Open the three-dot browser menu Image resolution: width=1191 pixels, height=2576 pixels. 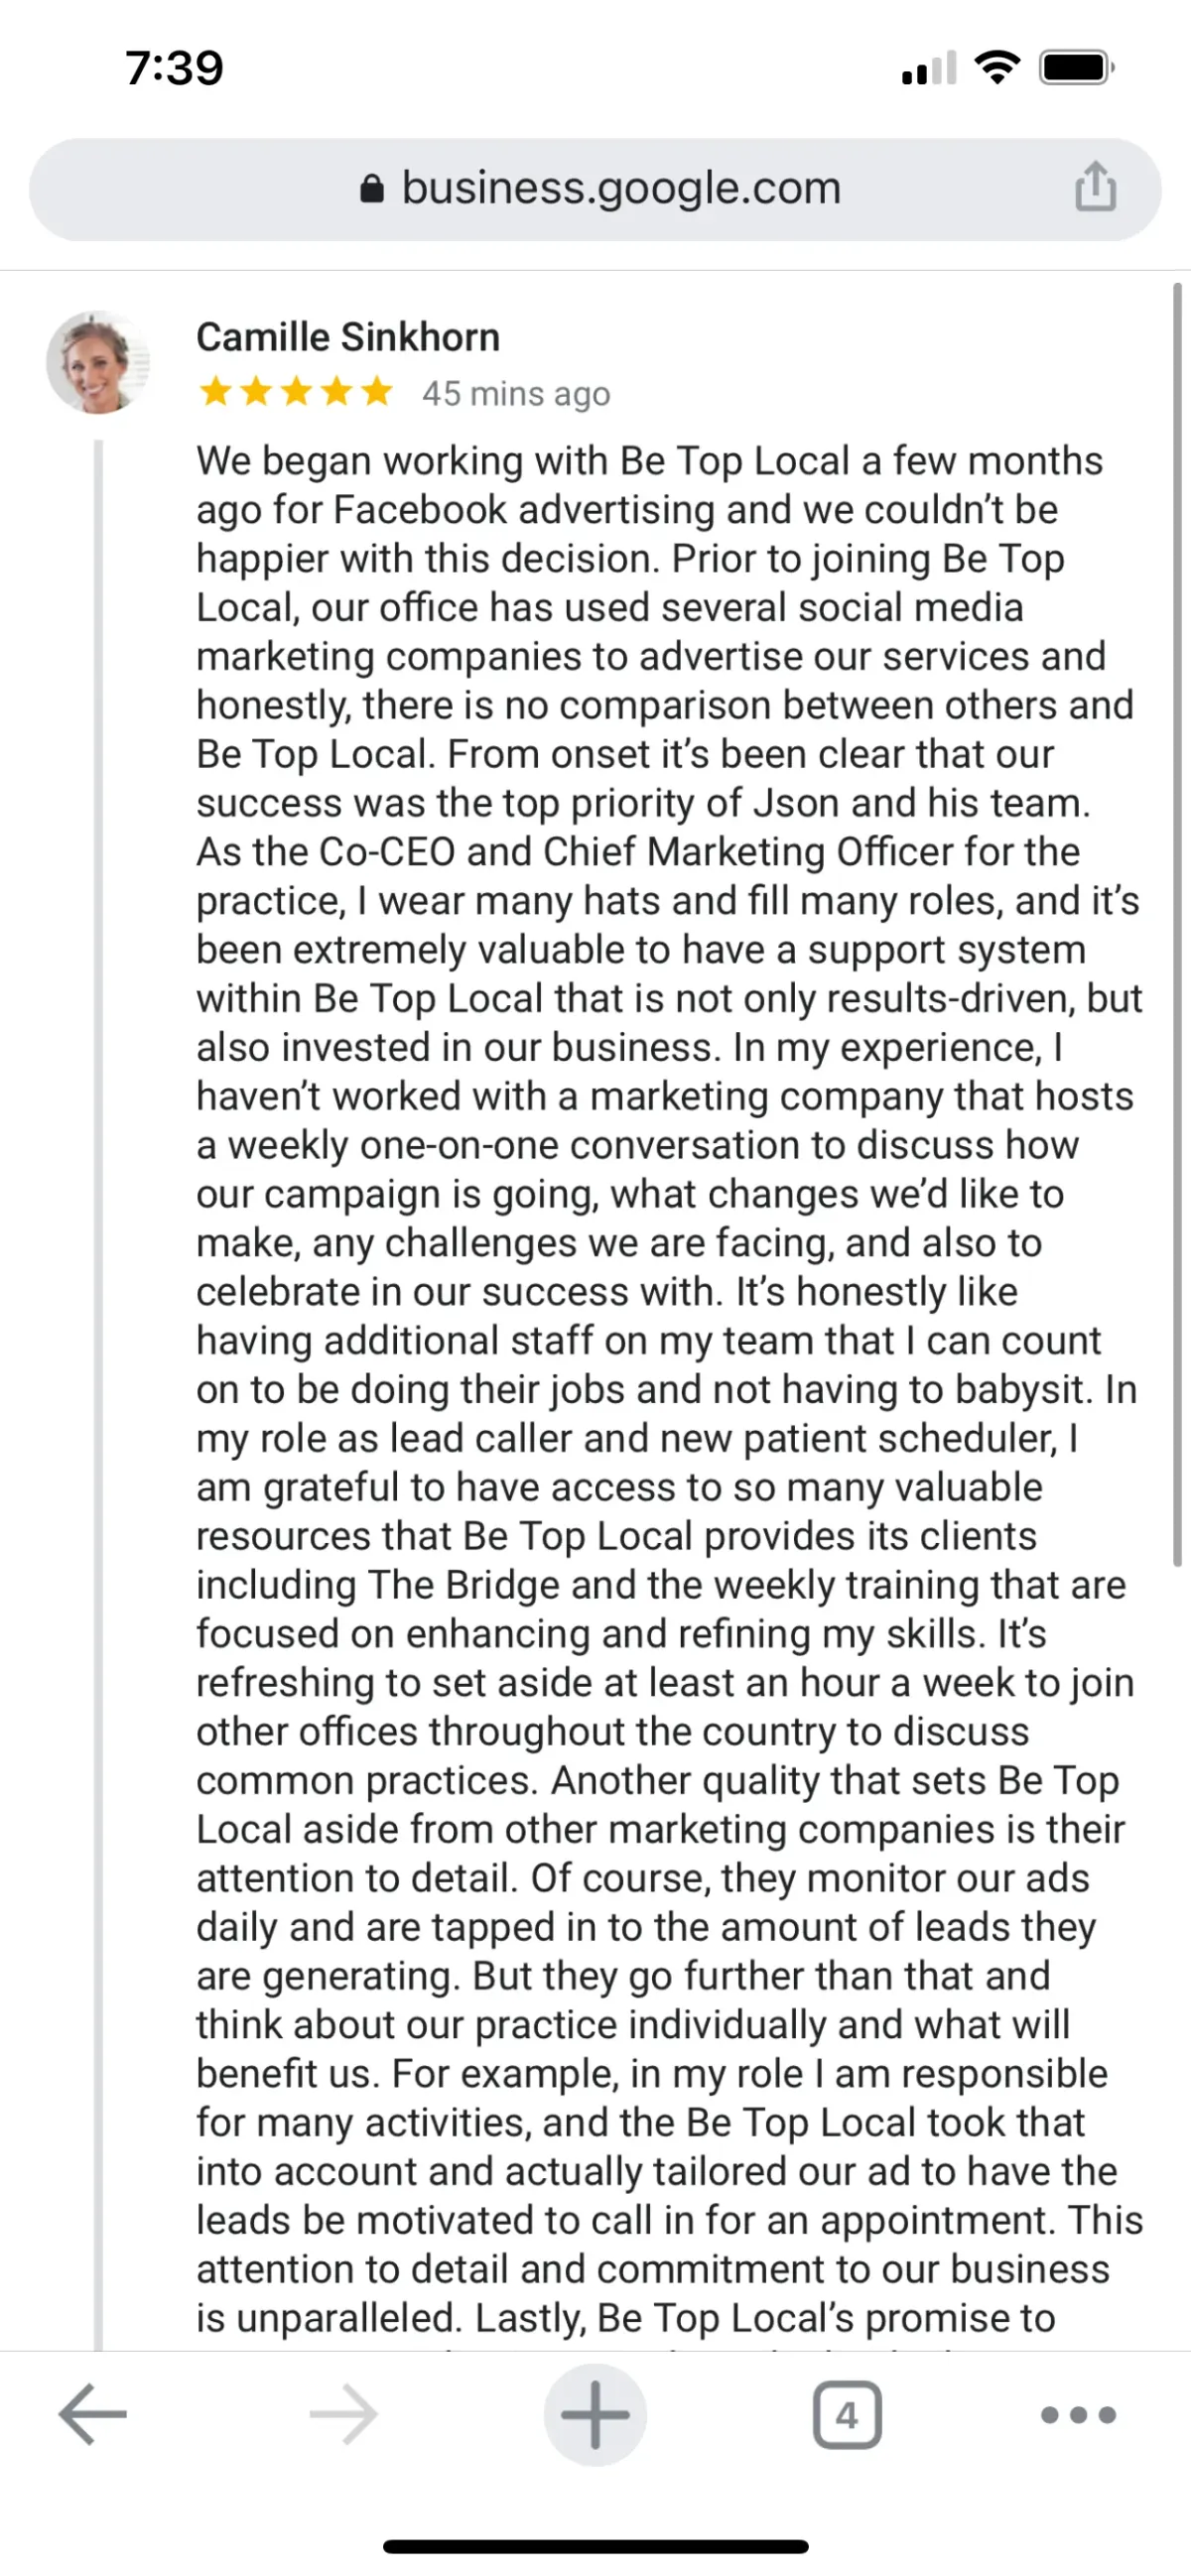pyautogui.click(x=1078, y=2414)
